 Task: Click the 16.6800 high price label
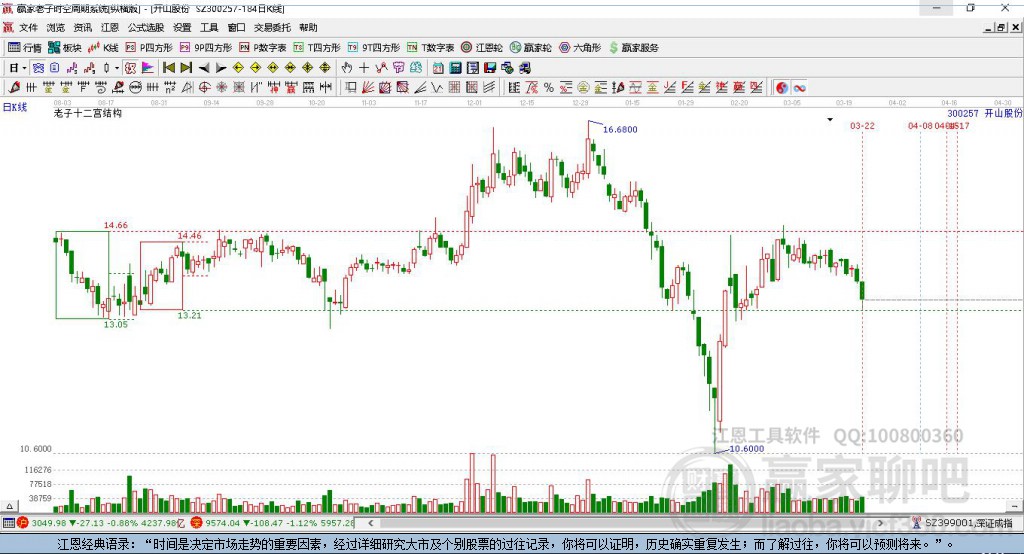620,129
